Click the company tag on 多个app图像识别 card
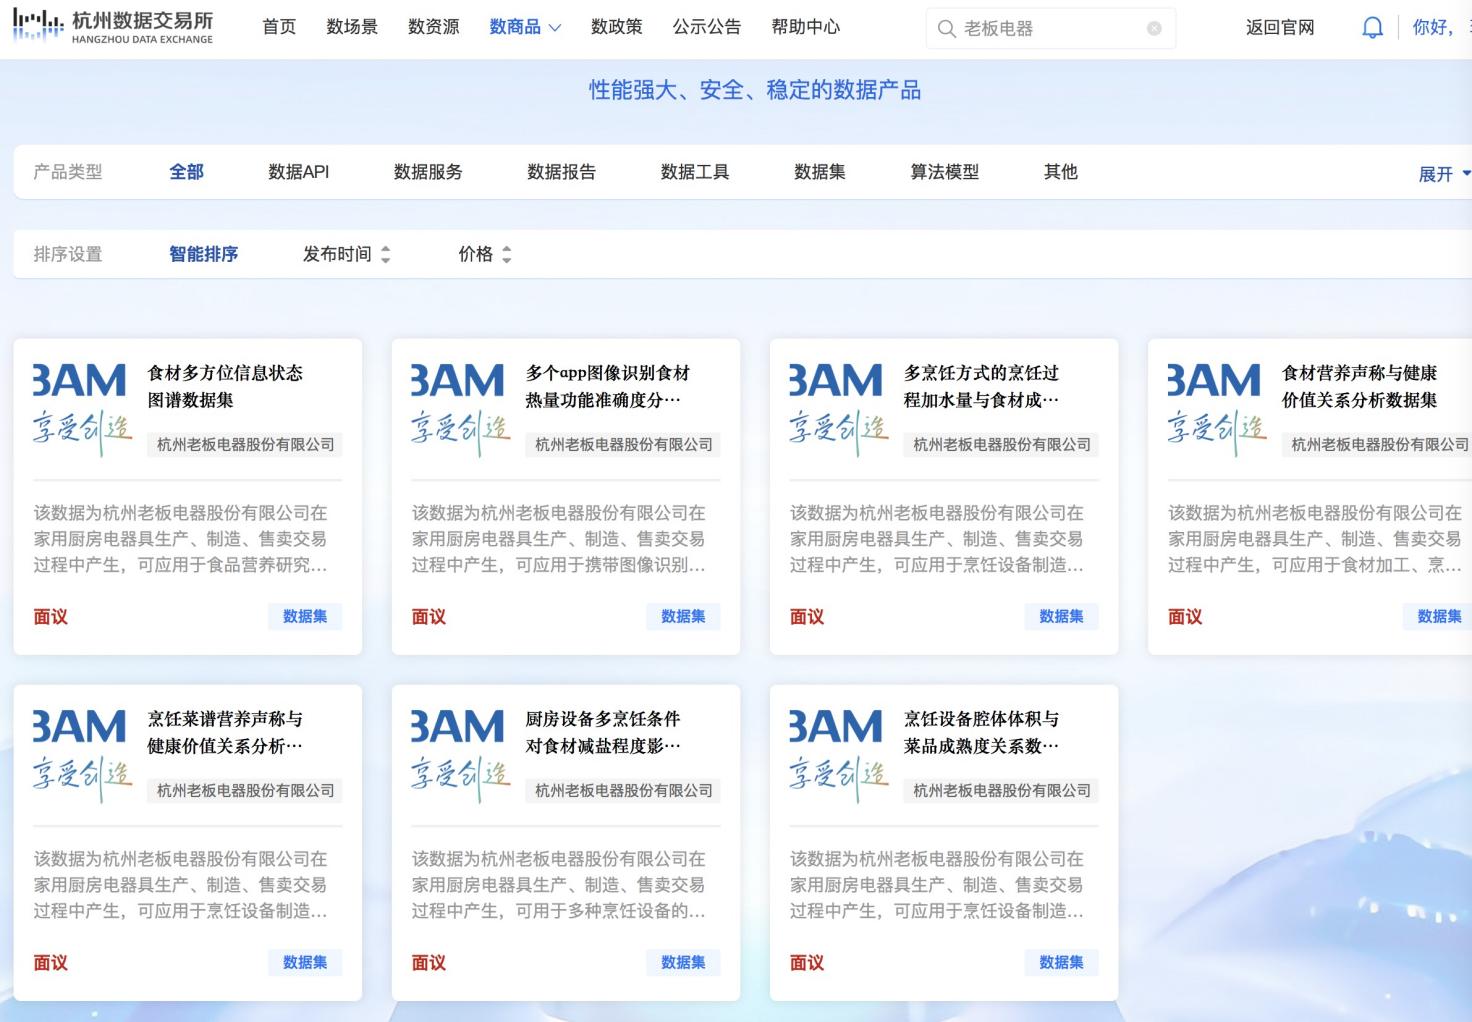Viewport: 1472px width, 1022px height. point(623,445)
